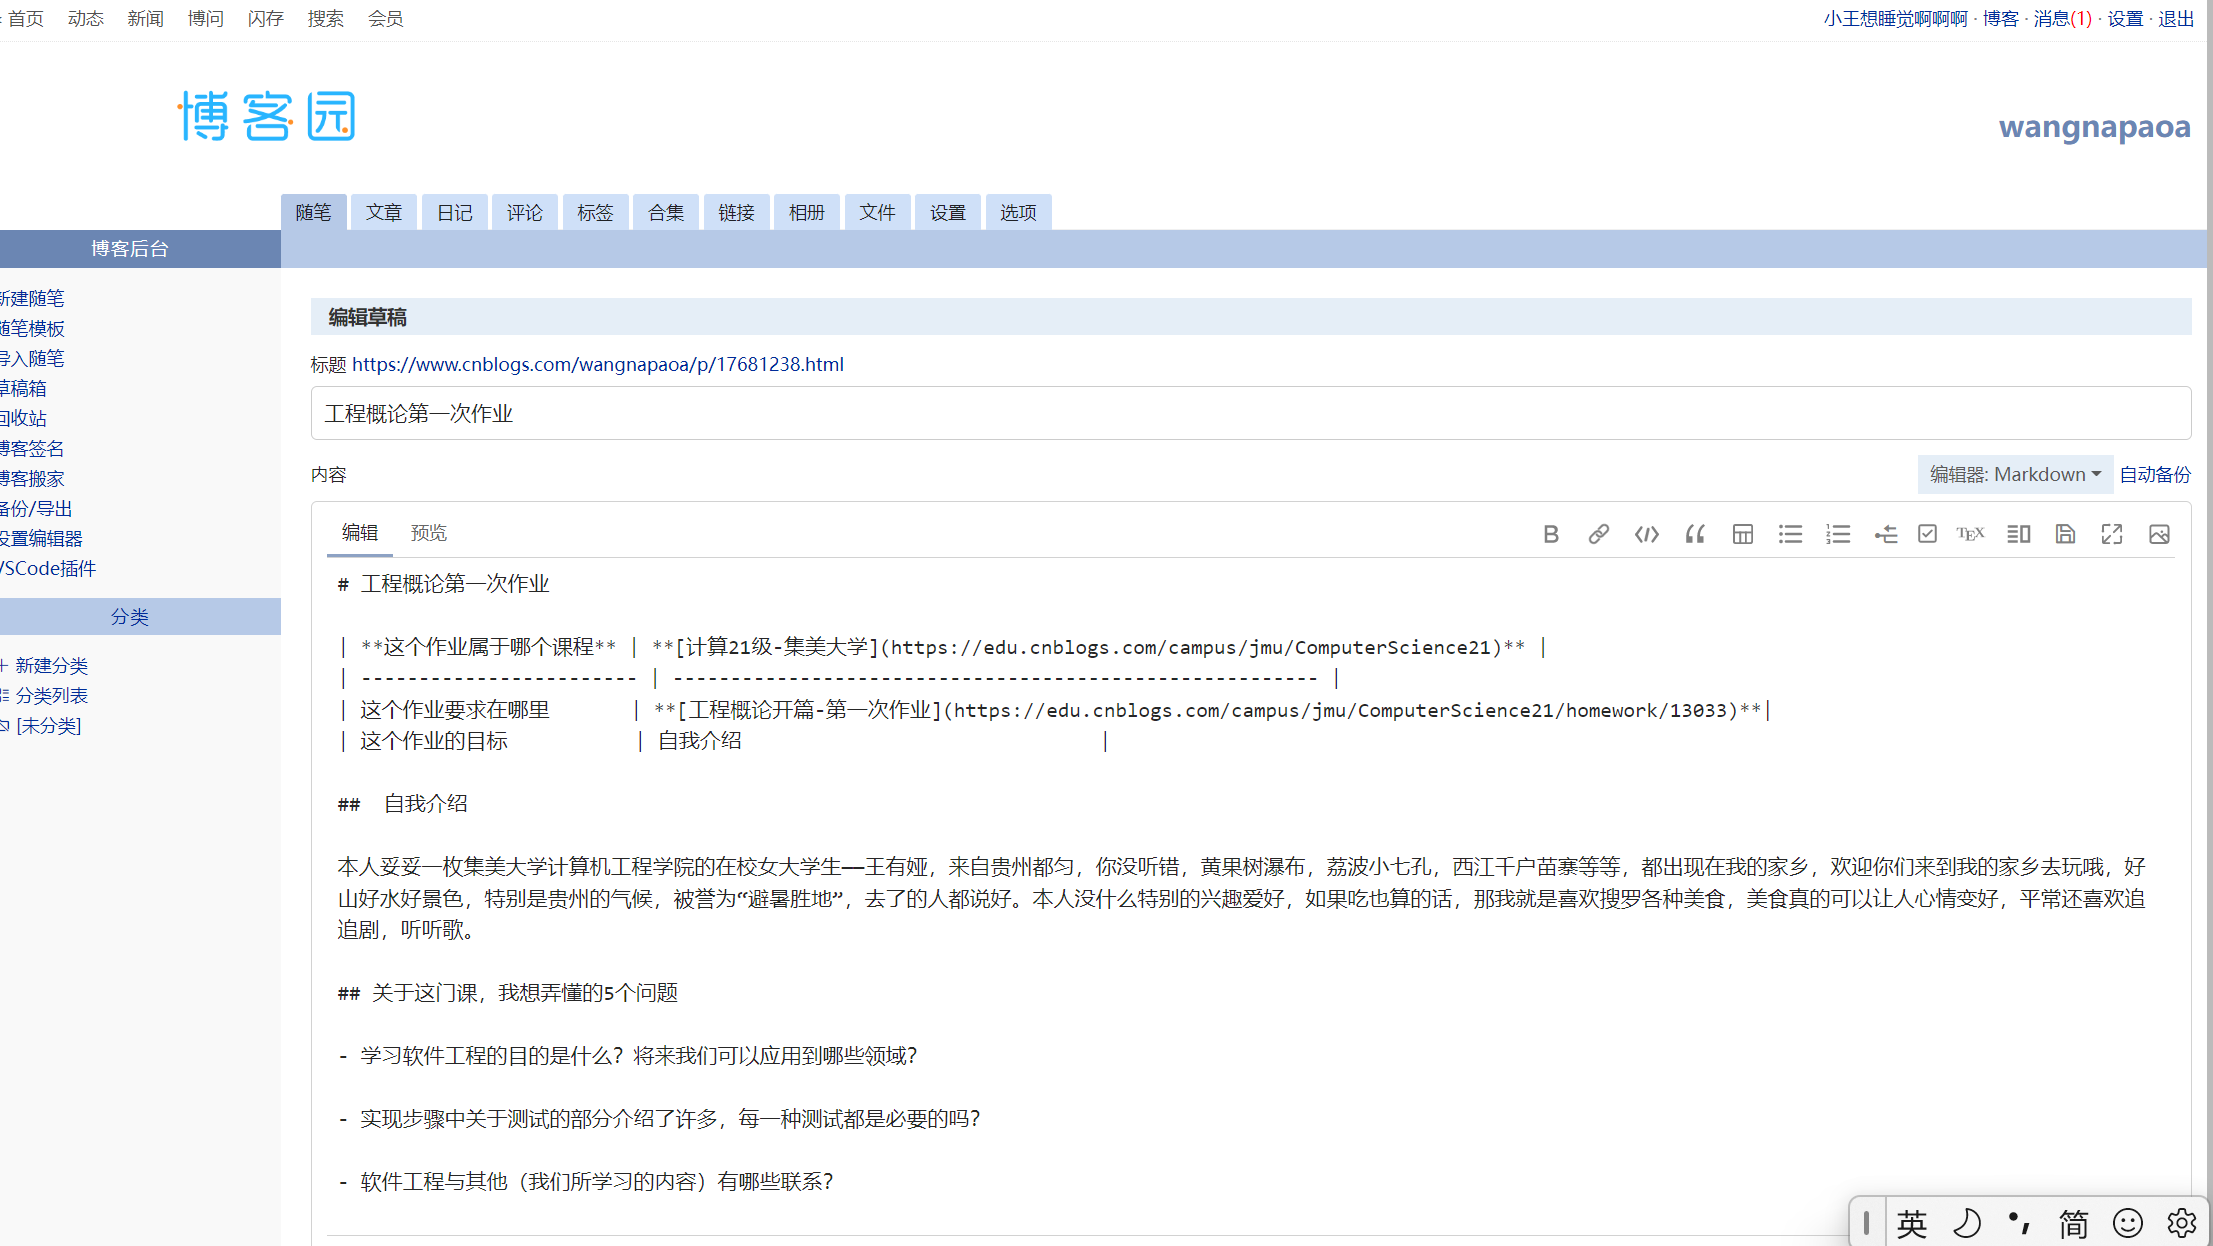Viewport: 2213px width, 1246px height.
Task: Open the 文章 tab
Action: 383,212
